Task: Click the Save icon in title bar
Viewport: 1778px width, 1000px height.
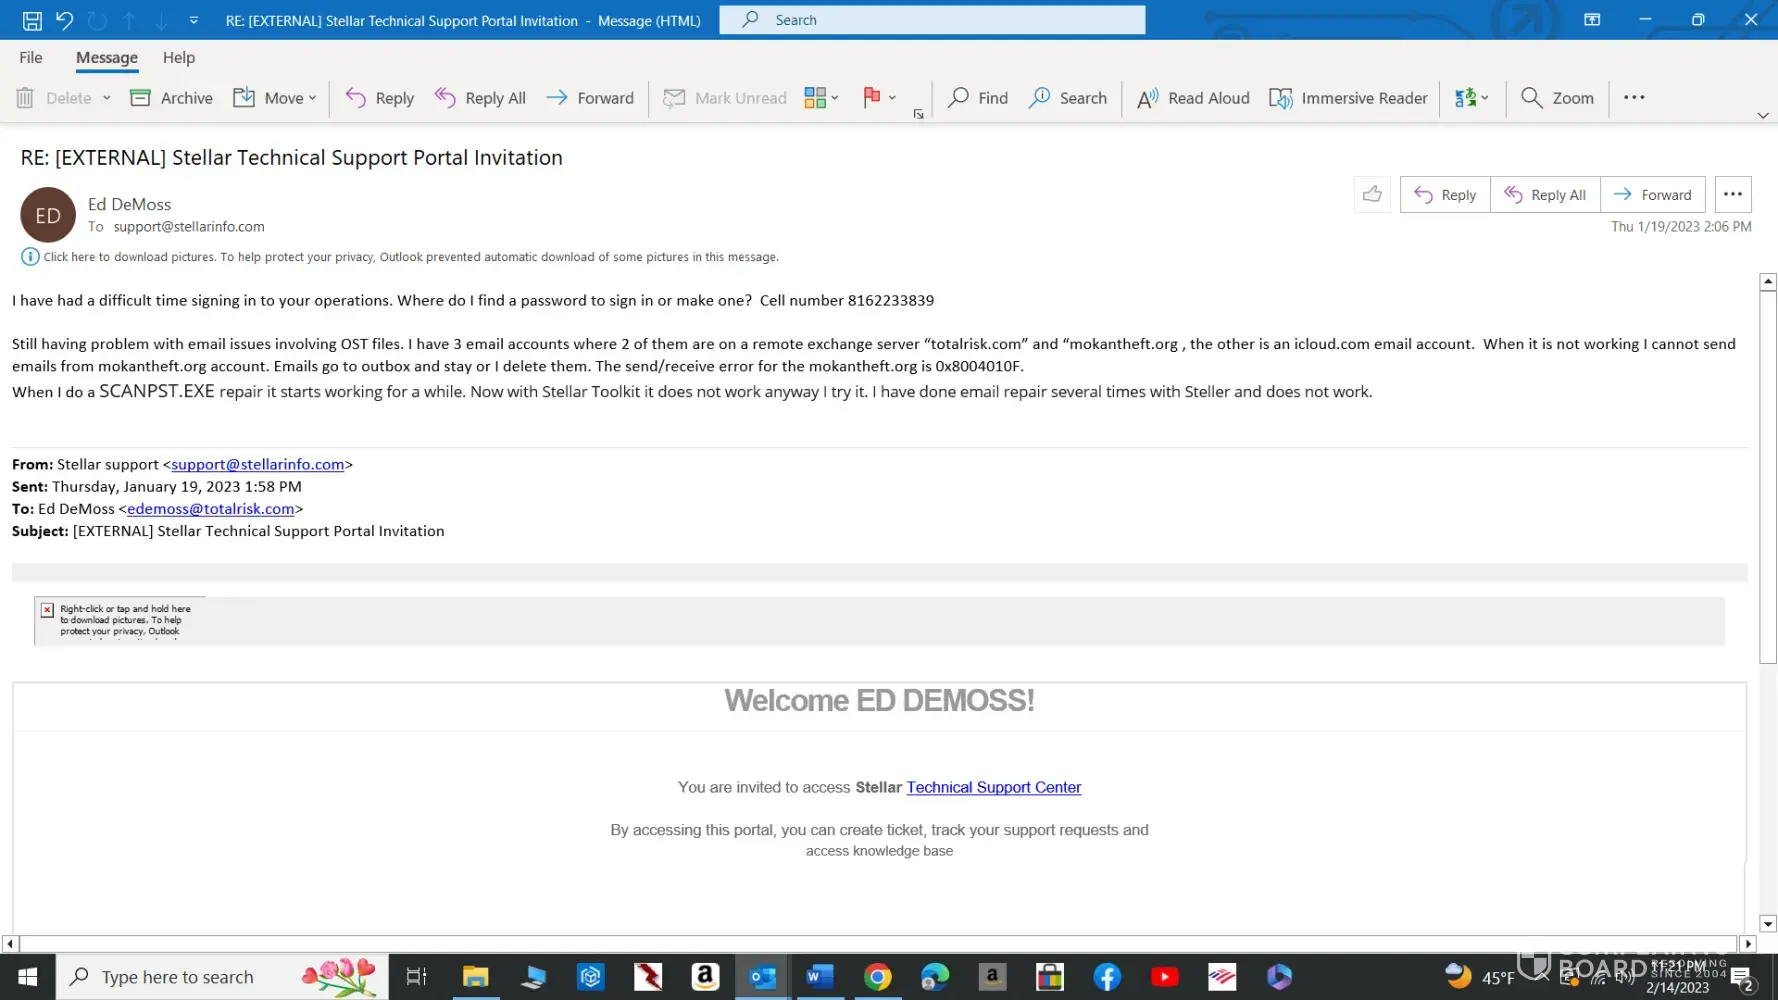Action: [x=32, y=20]
